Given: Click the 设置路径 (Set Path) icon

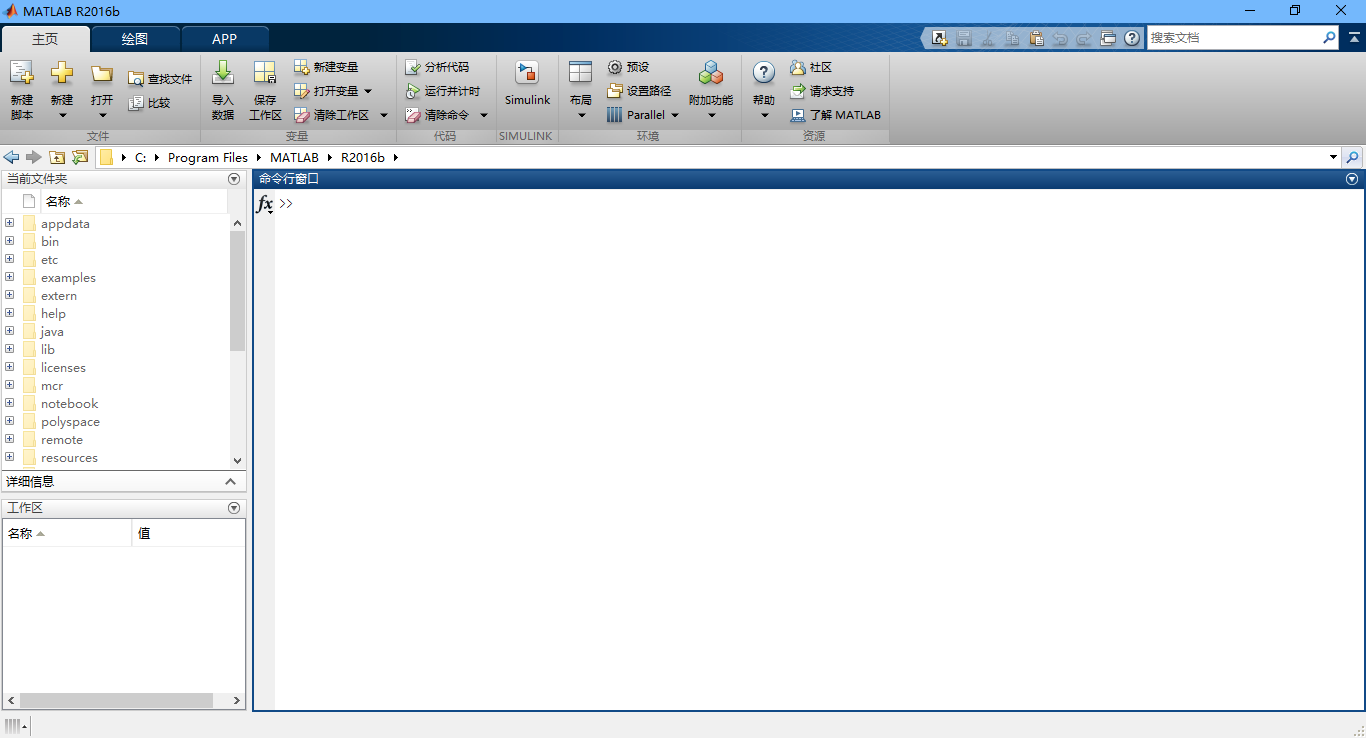Looking at the screenshot, I should (x=615, y=91).
